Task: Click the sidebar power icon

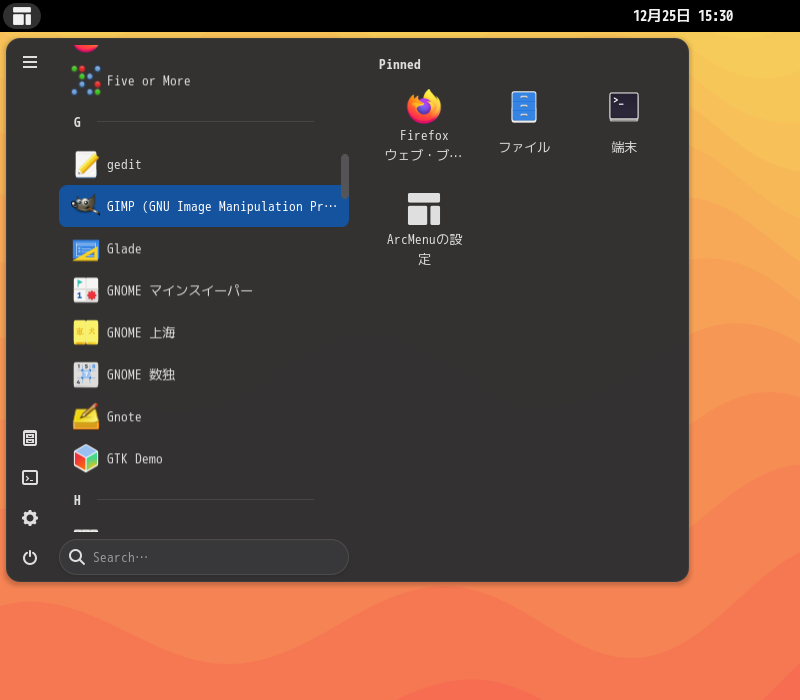Action: tap(30, 557)
